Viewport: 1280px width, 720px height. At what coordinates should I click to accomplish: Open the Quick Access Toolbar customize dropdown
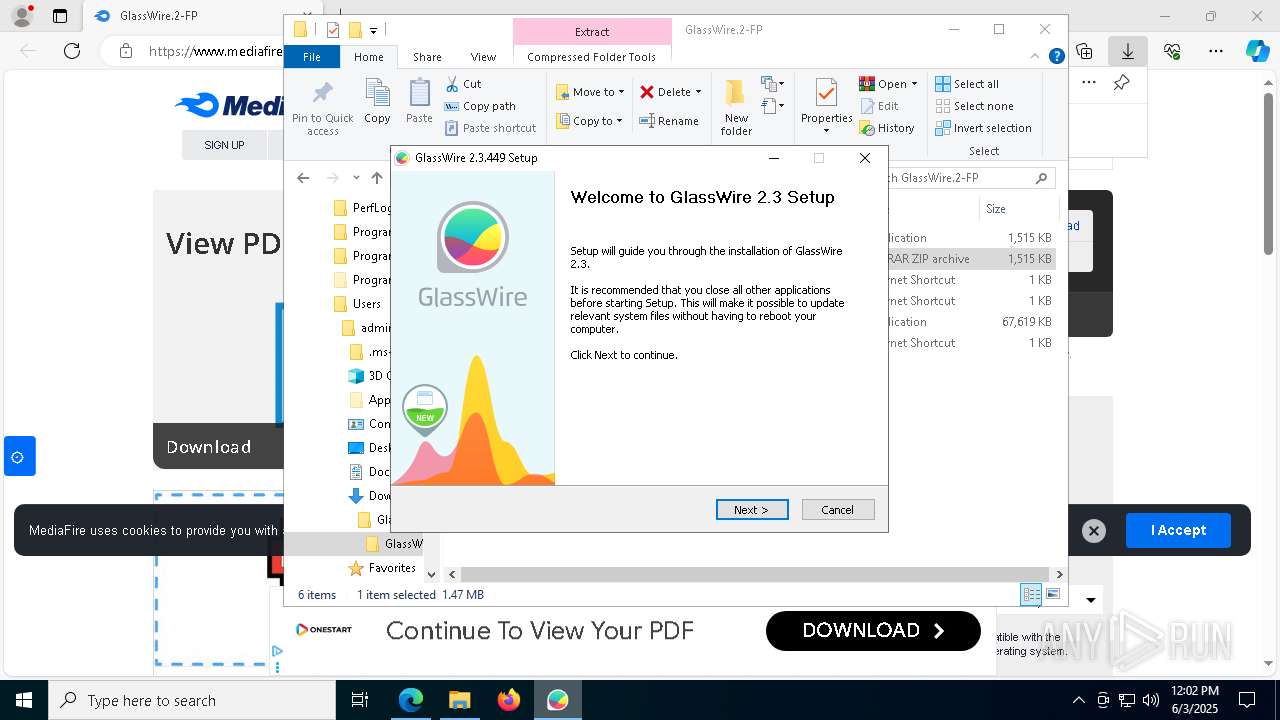point(373,31)
